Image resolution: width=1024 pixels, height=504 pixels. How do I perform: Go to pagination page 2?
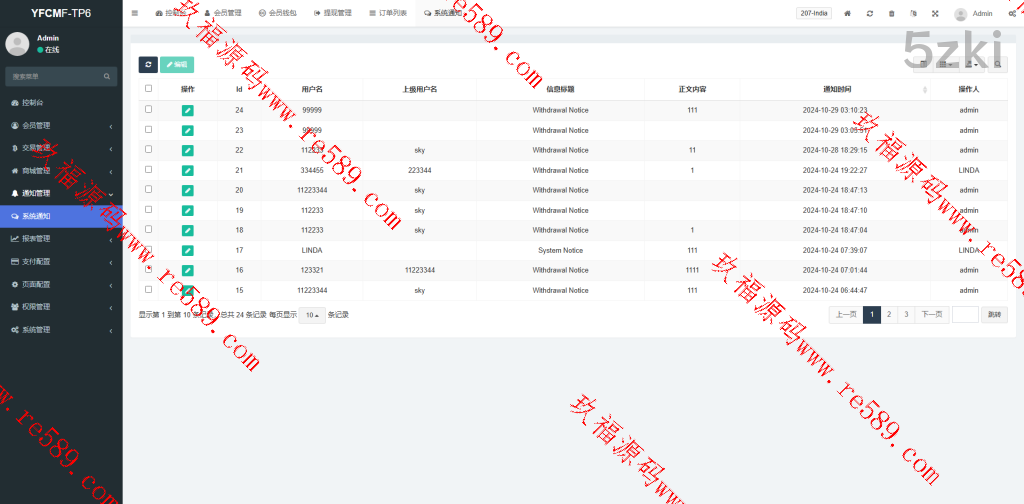point(889,314)
